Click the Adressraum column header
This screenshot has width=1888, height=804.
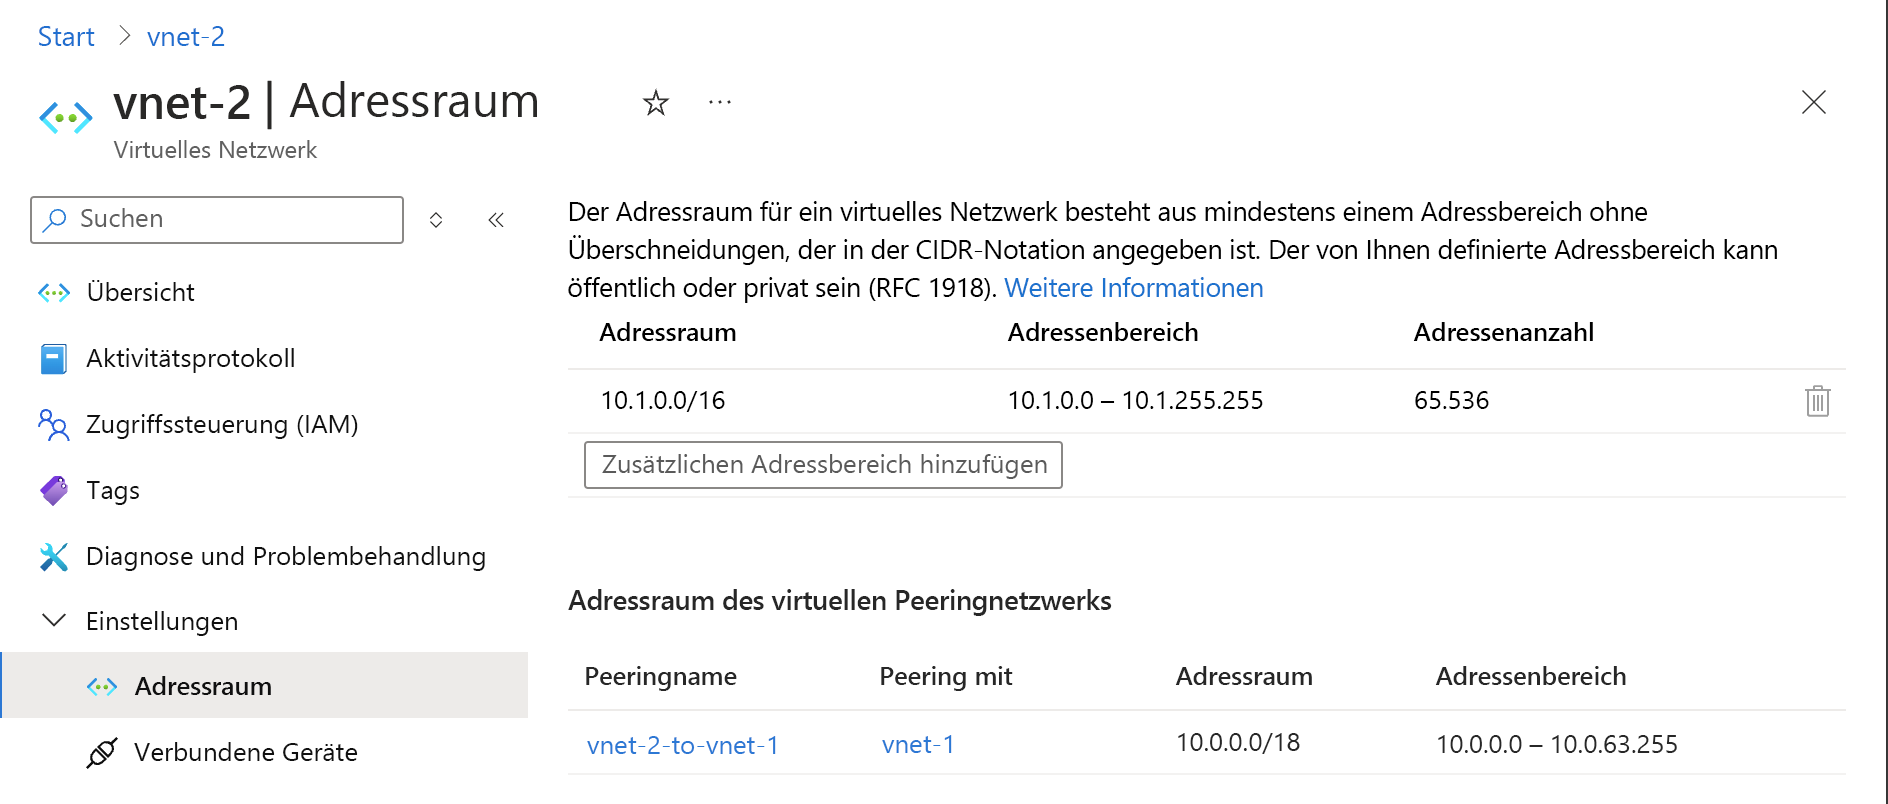[668, 333]
